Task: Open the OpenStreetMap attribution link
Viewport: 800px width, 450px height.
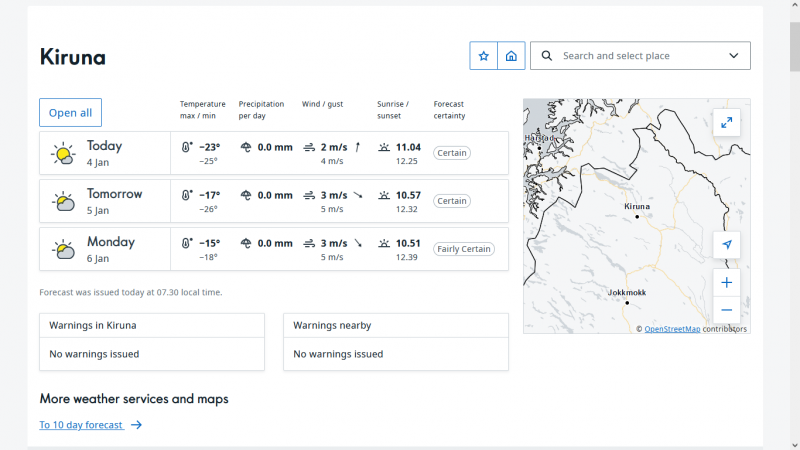Action: click(671, 329)
